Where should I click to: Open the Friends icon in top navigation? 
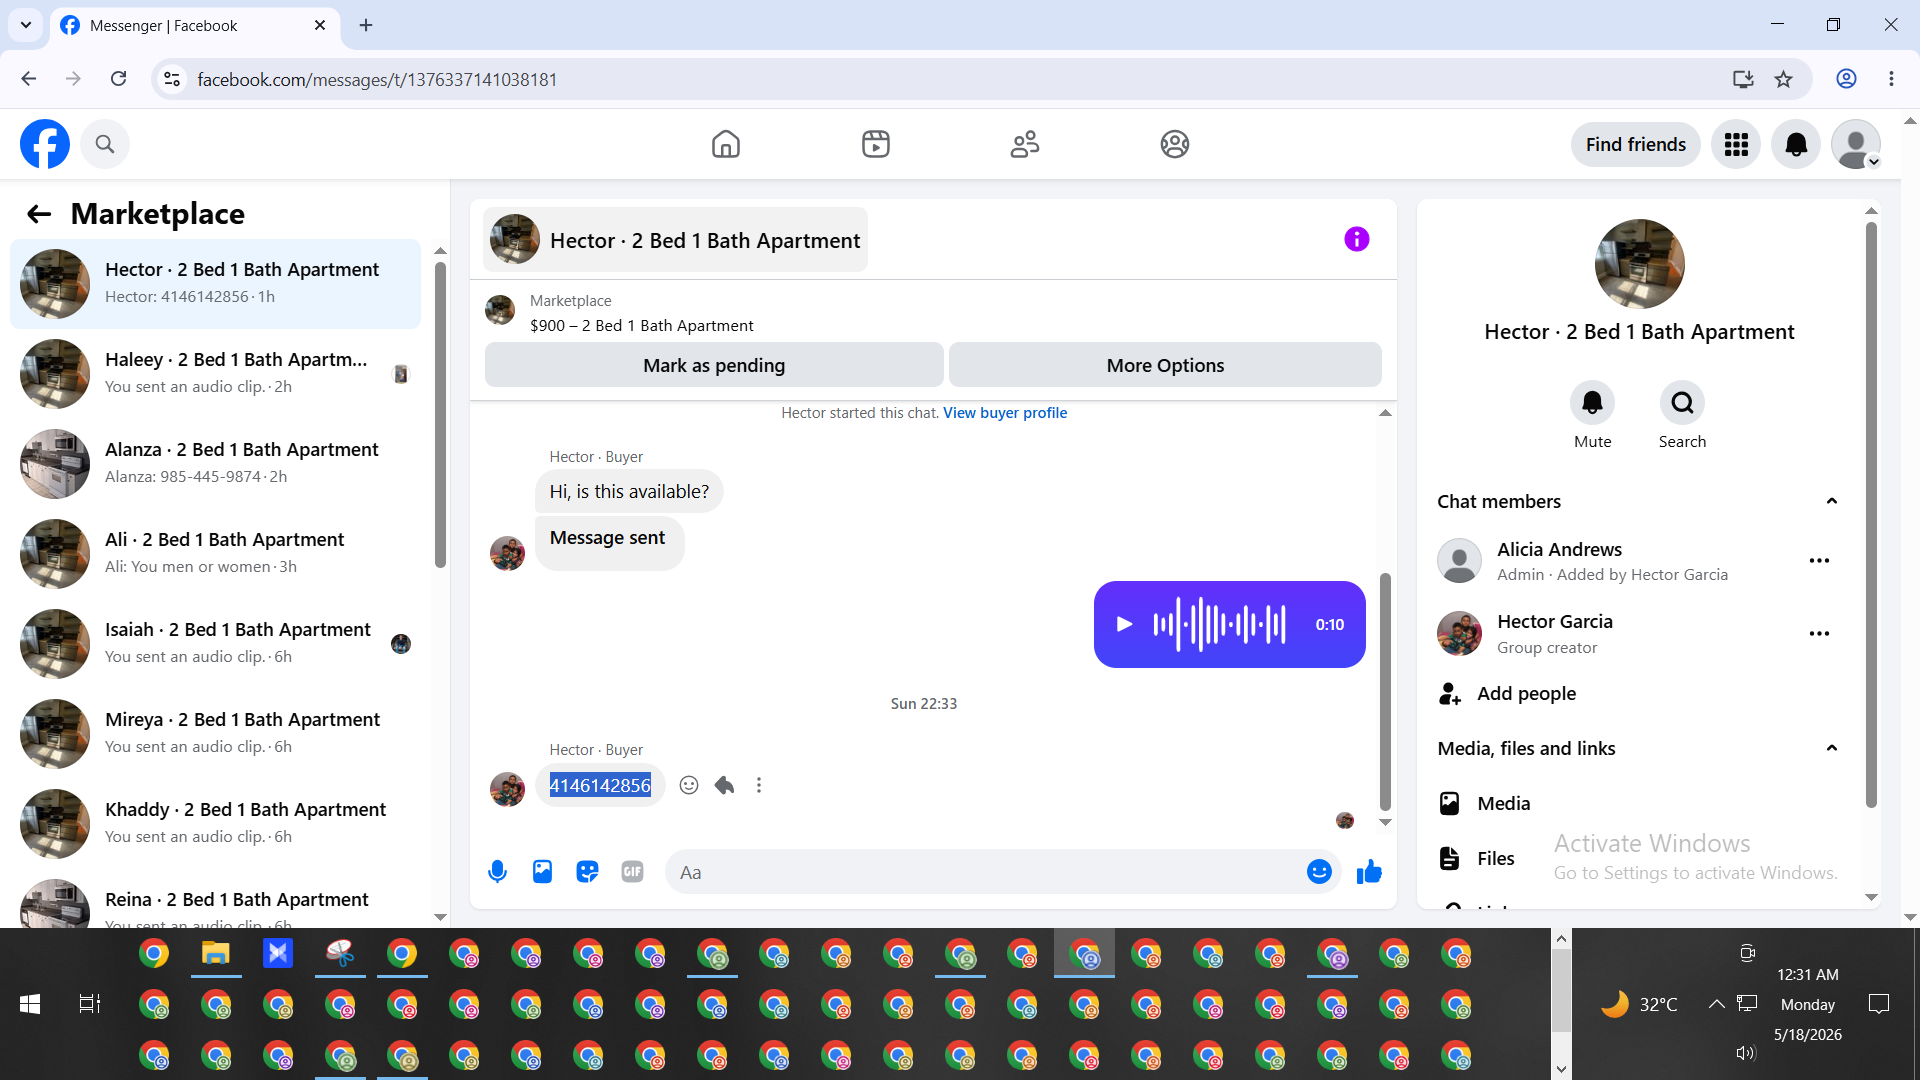(x=1025, y=144)
